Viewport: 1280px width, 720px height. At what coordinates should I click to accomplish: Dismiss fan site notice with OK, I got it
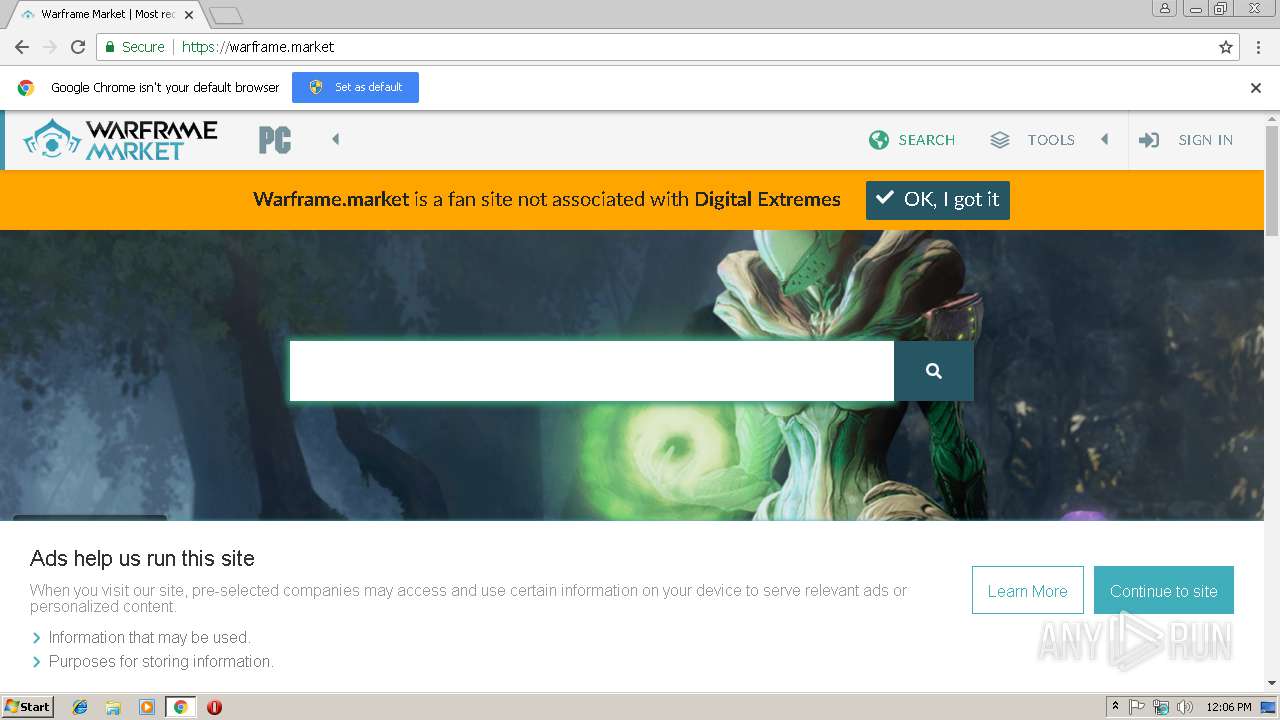[938, 200]
